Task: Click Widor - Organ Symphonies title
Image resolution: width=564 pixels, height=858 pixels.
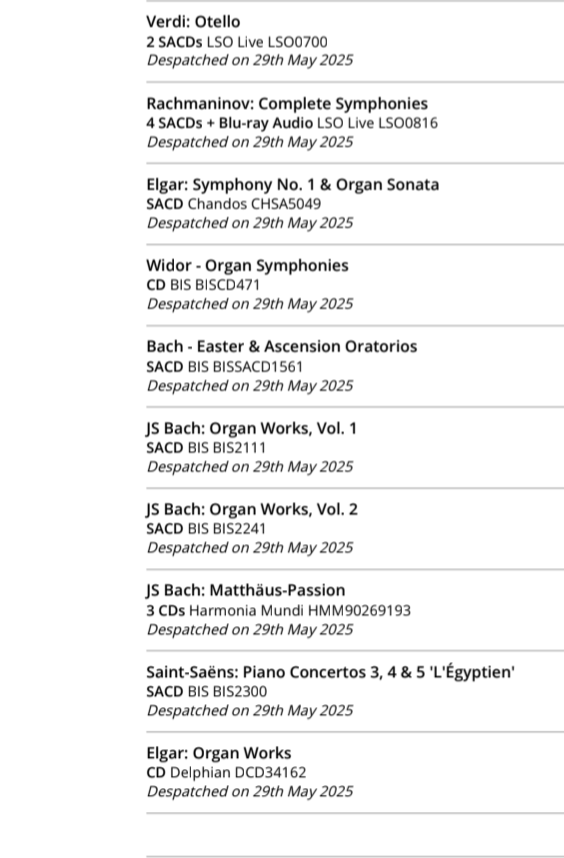Action: [247, 266]
